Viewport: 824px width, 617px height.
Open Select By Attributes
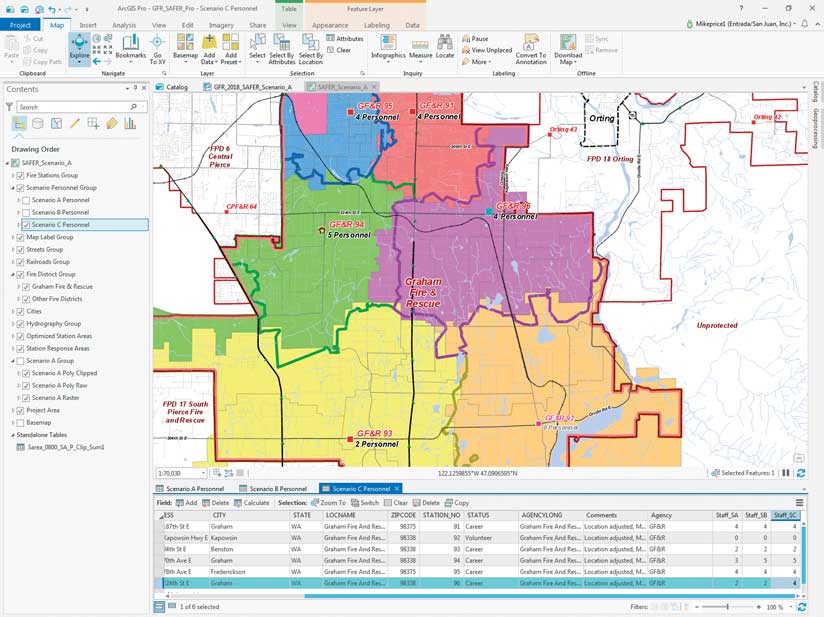tap(282, 49)
